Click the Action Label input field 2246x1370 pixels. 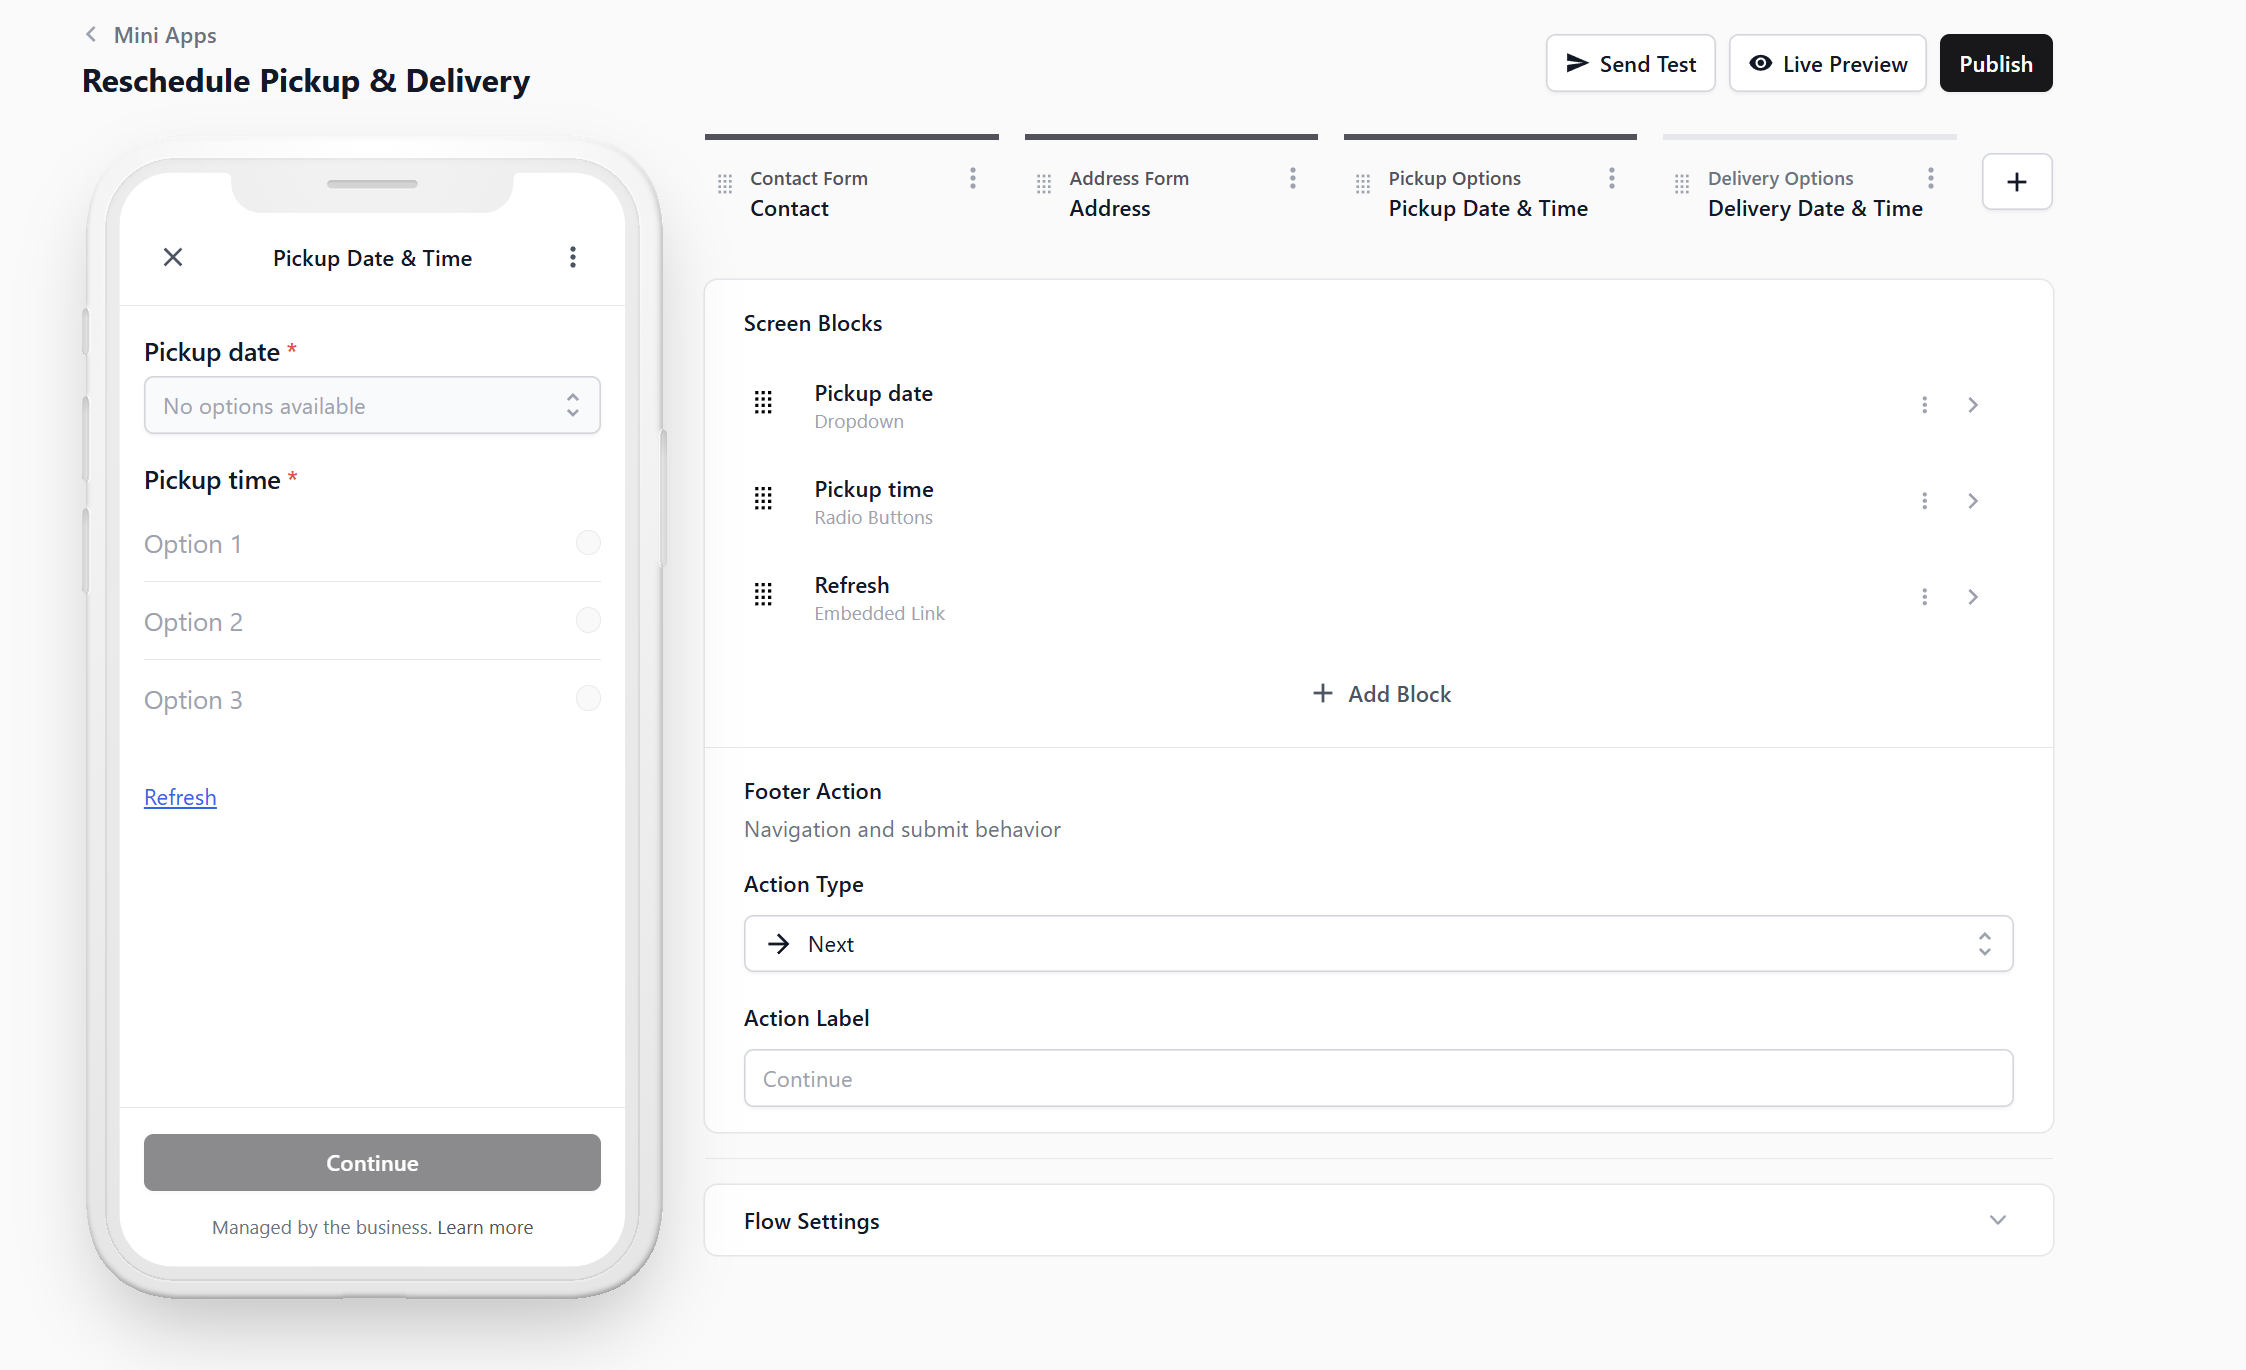coord(1378,1079)
